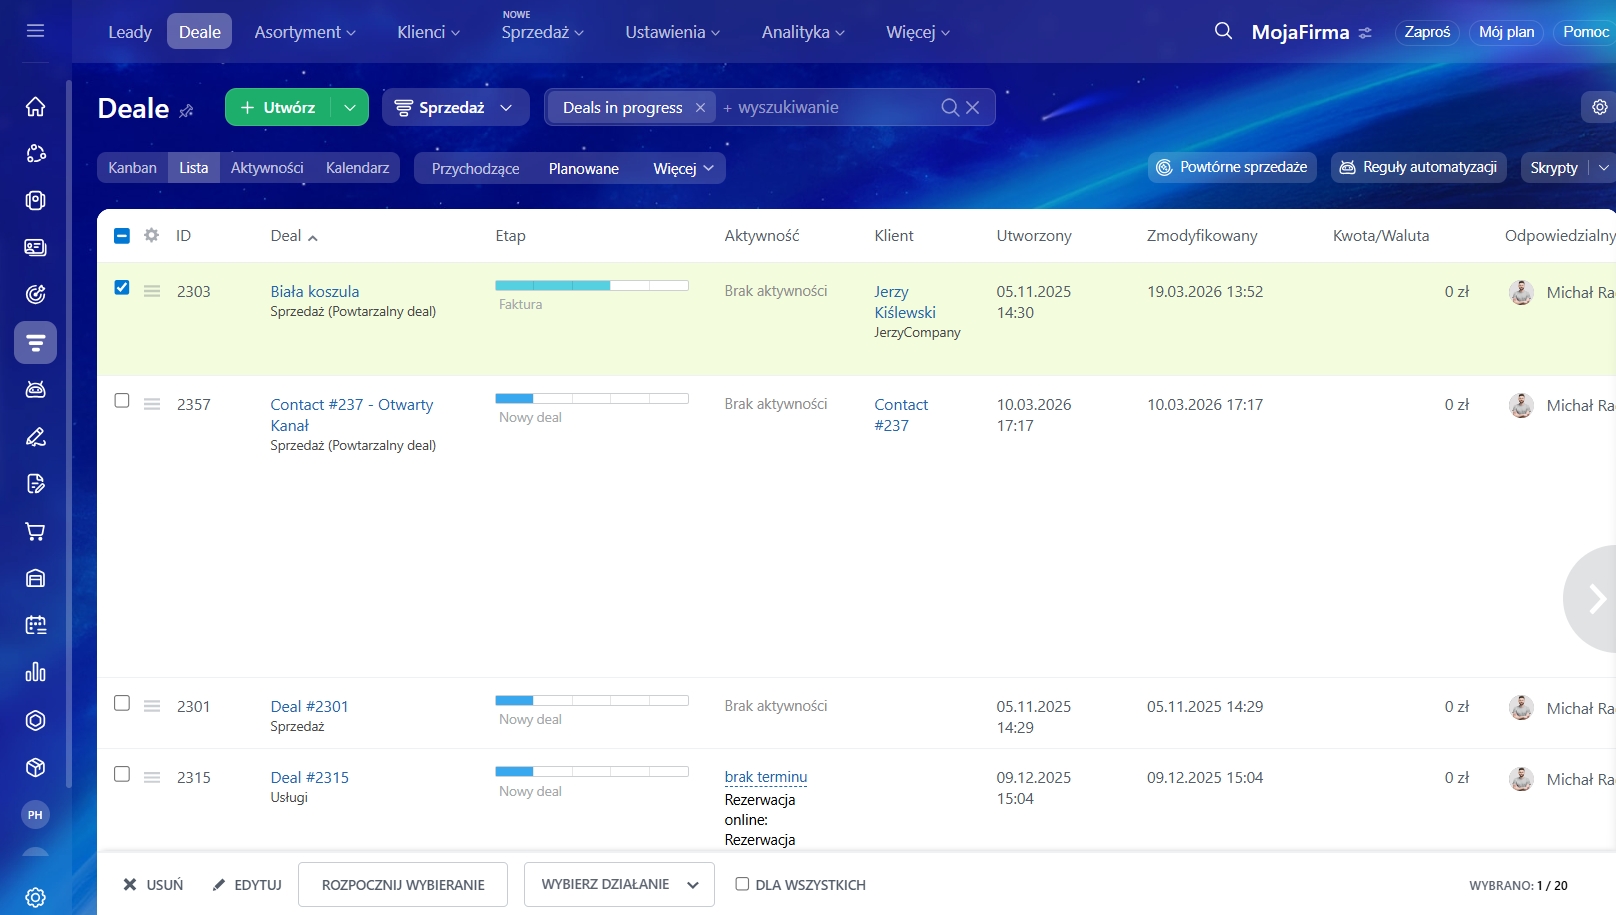
Task: Select the checkbox for deal 2357
Action: point(122,401)
